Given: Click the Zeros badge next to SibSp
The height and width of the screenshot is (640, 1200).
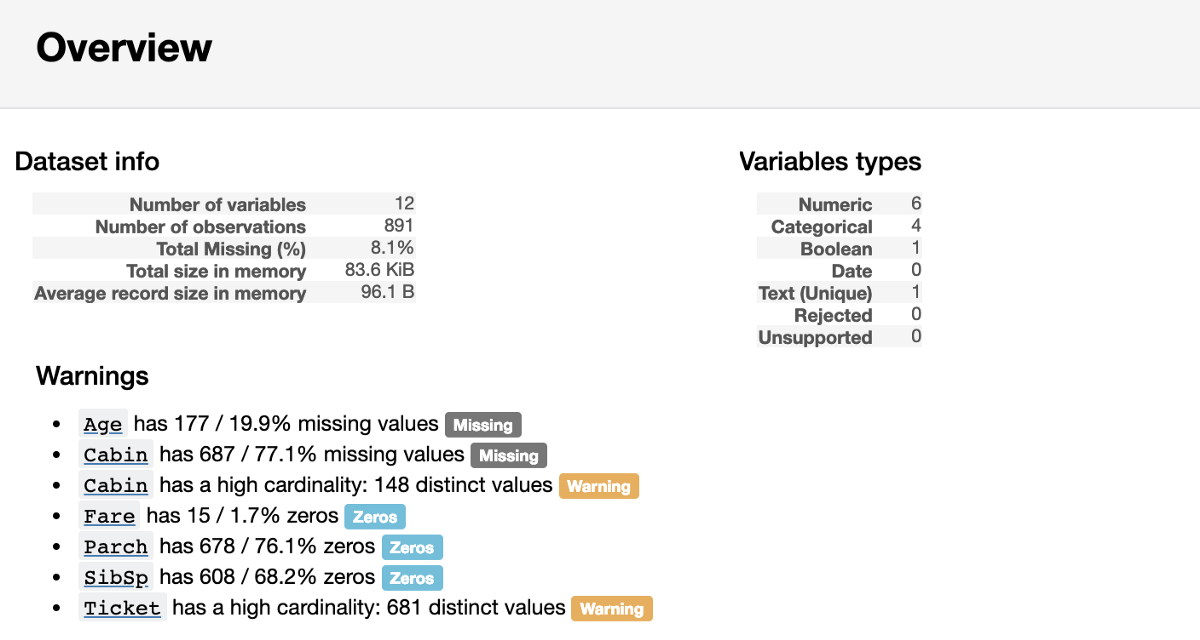Looking at the screenshot, I should point(412,578).
